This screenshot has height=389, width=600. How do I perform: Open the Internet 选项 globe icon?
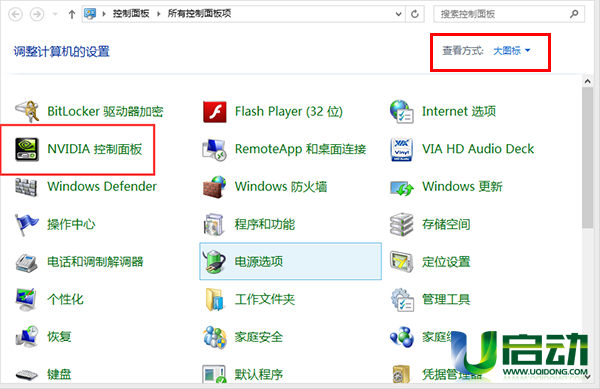(401, 111)
